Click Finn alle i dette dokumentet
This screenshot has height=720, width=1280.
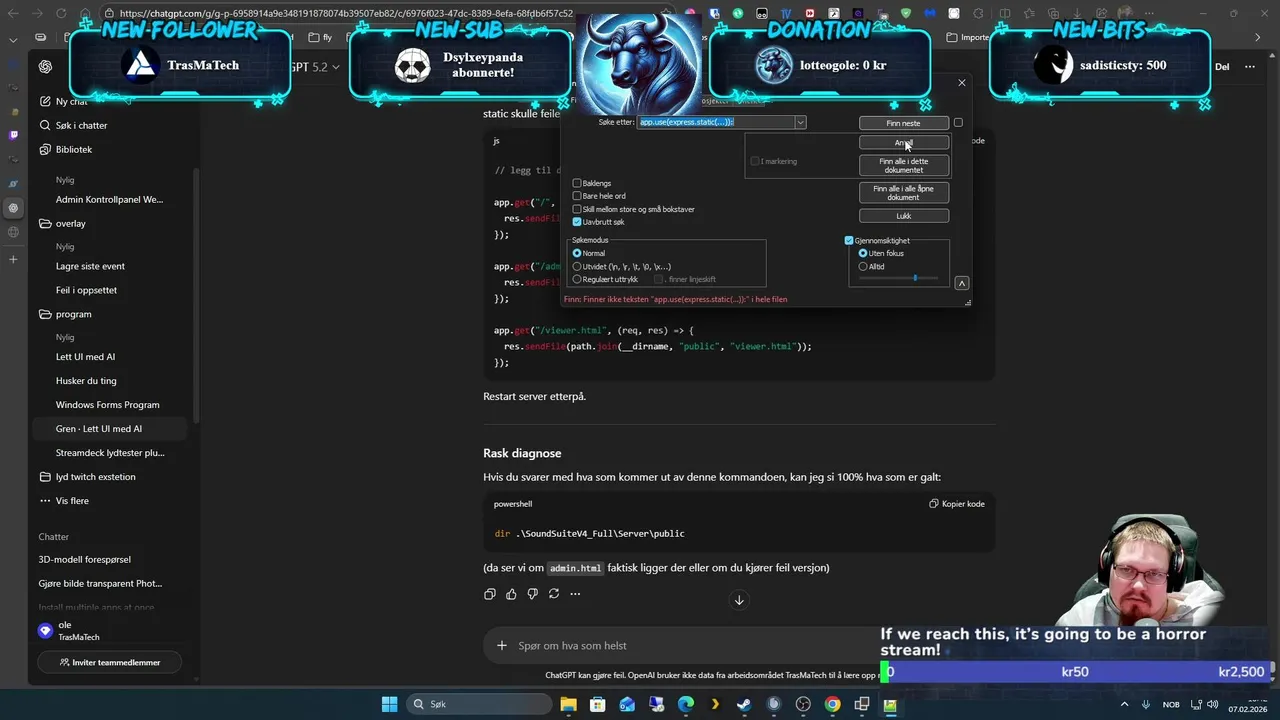click(x=903, y=166)
